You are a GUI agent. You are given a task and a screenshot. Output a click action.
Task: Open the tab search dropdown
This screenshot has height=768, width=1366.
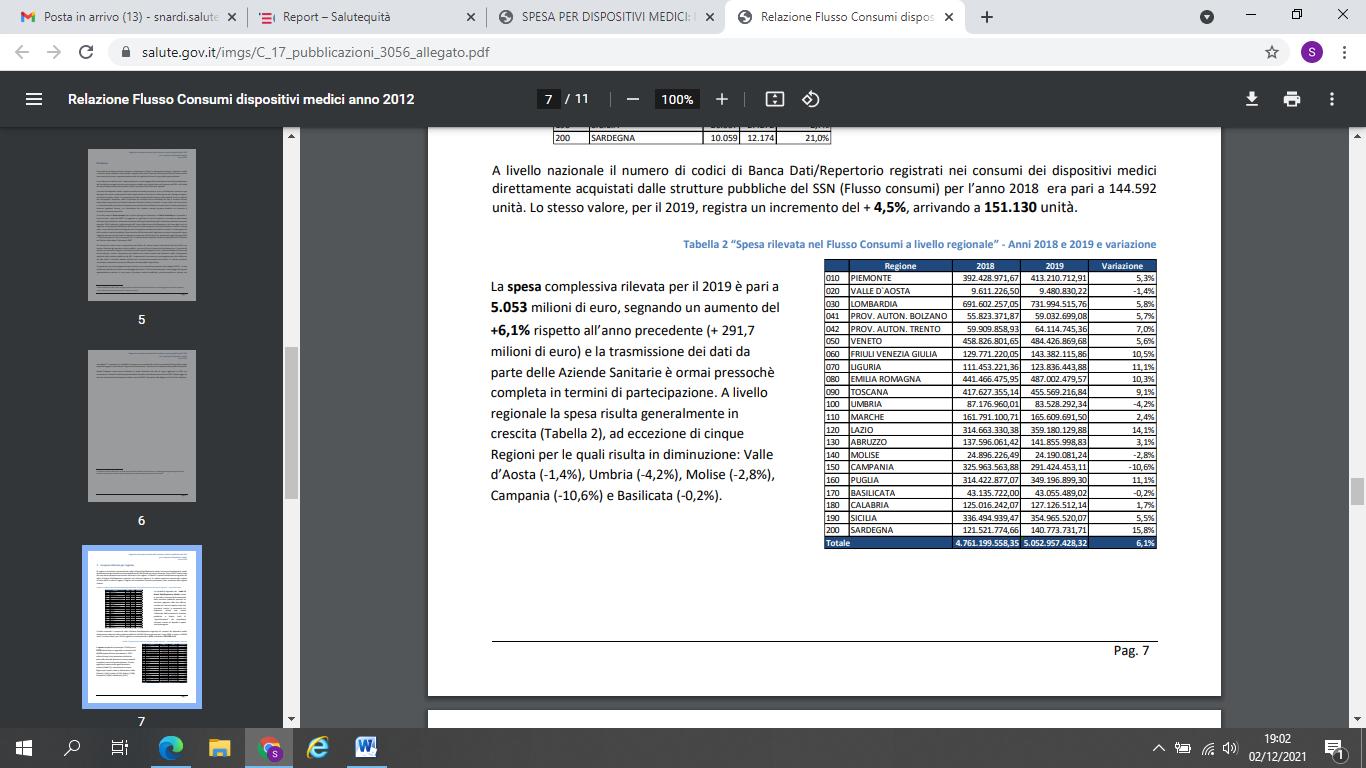tap(1207, 17)
